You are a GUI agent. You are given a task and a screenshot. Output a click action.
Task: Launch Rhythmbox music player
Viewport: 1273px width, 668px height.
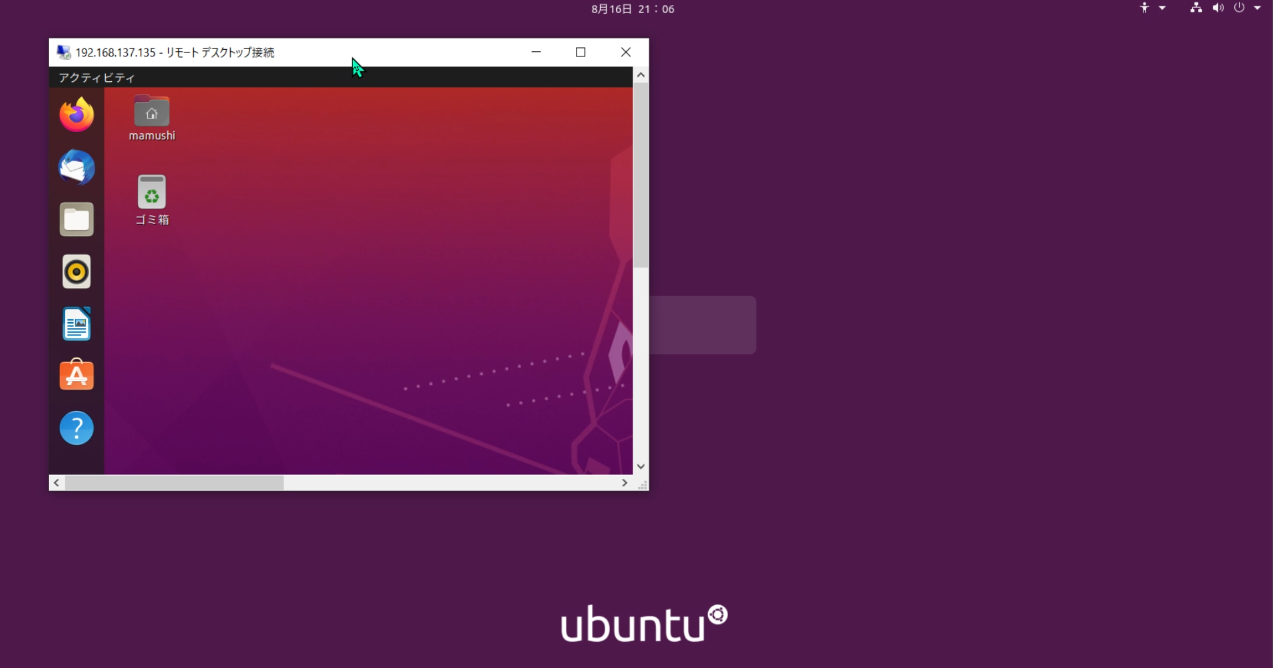77,271
